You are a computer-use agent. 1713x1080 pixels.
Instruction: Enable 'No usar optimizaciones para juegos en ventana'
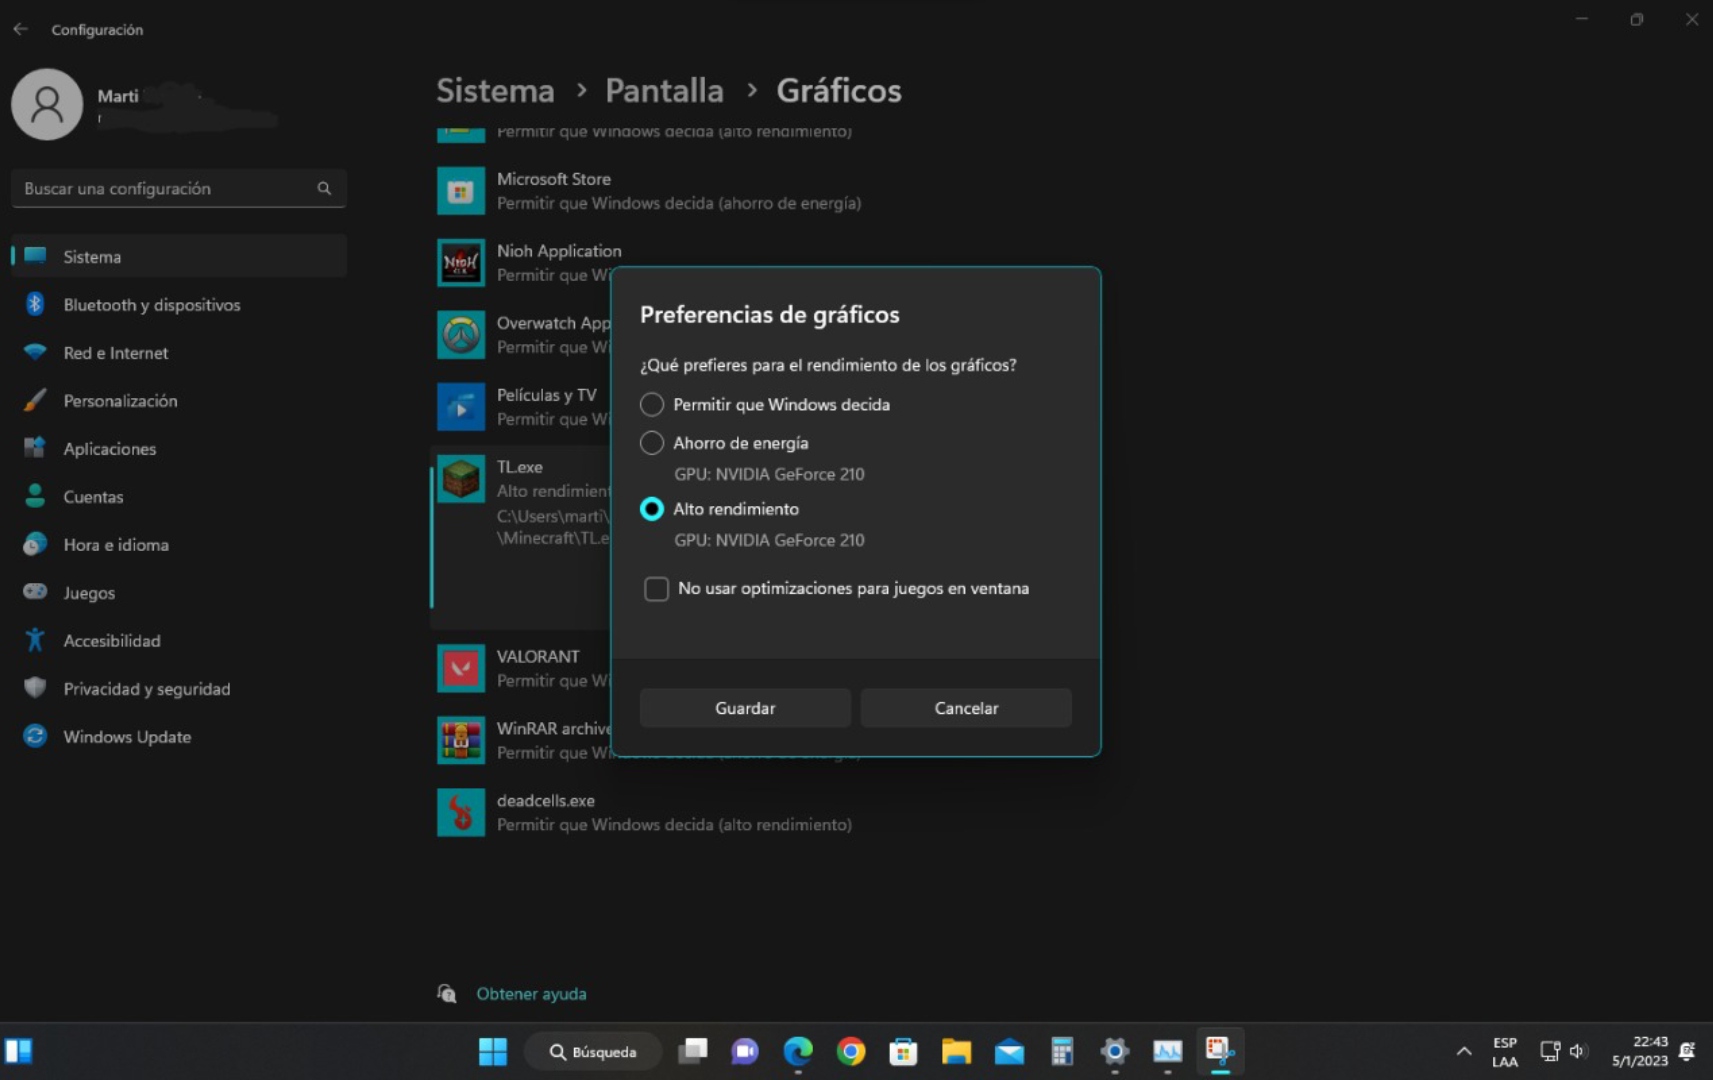click(x=656, y=589)
